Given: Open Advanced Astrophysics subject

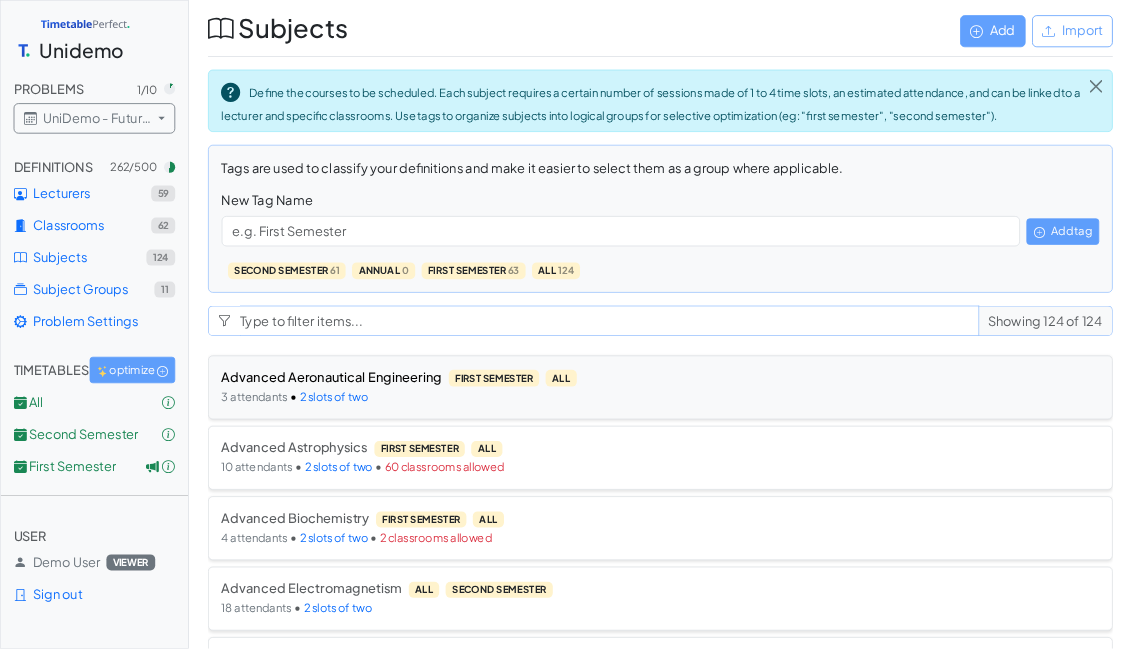Looking at the screenshot, I should click(x=660, y=458).
